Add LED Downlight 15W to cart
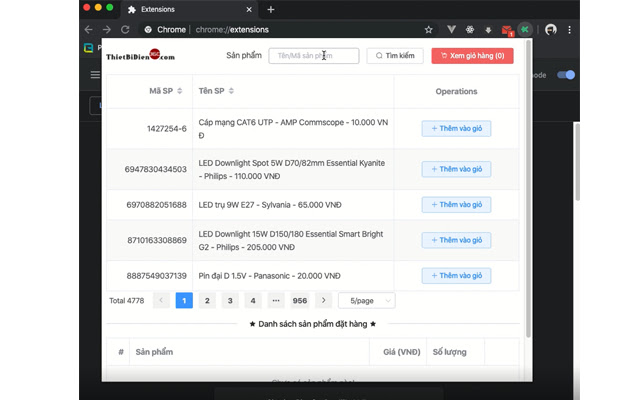 456,240
